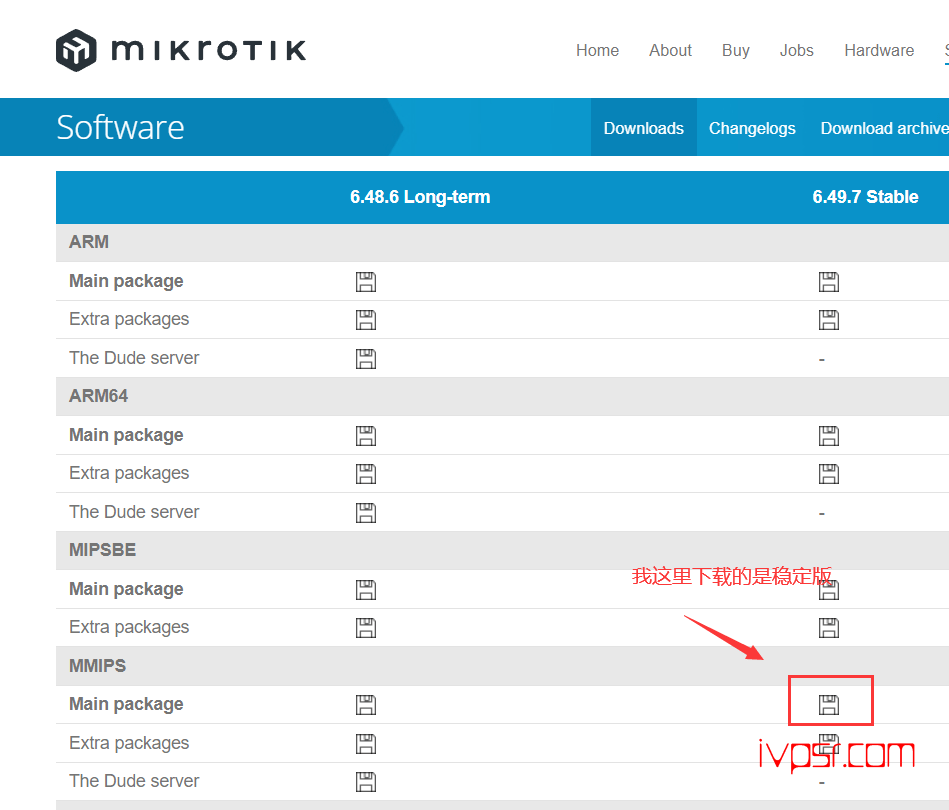Navigate to Jobs

click(x=796, y=50)
